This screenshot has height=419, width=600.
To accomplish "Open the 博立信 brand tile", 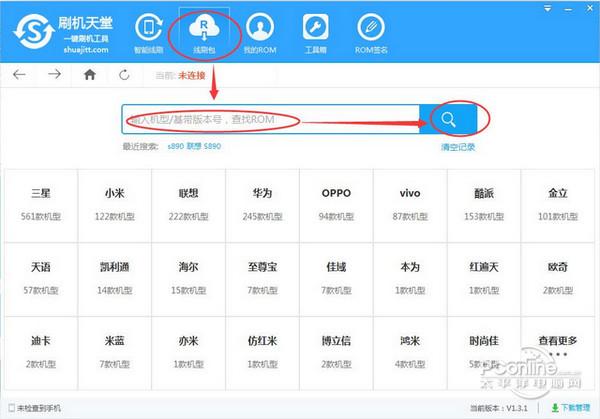I will pyautogui.click(x=336, y=353).
